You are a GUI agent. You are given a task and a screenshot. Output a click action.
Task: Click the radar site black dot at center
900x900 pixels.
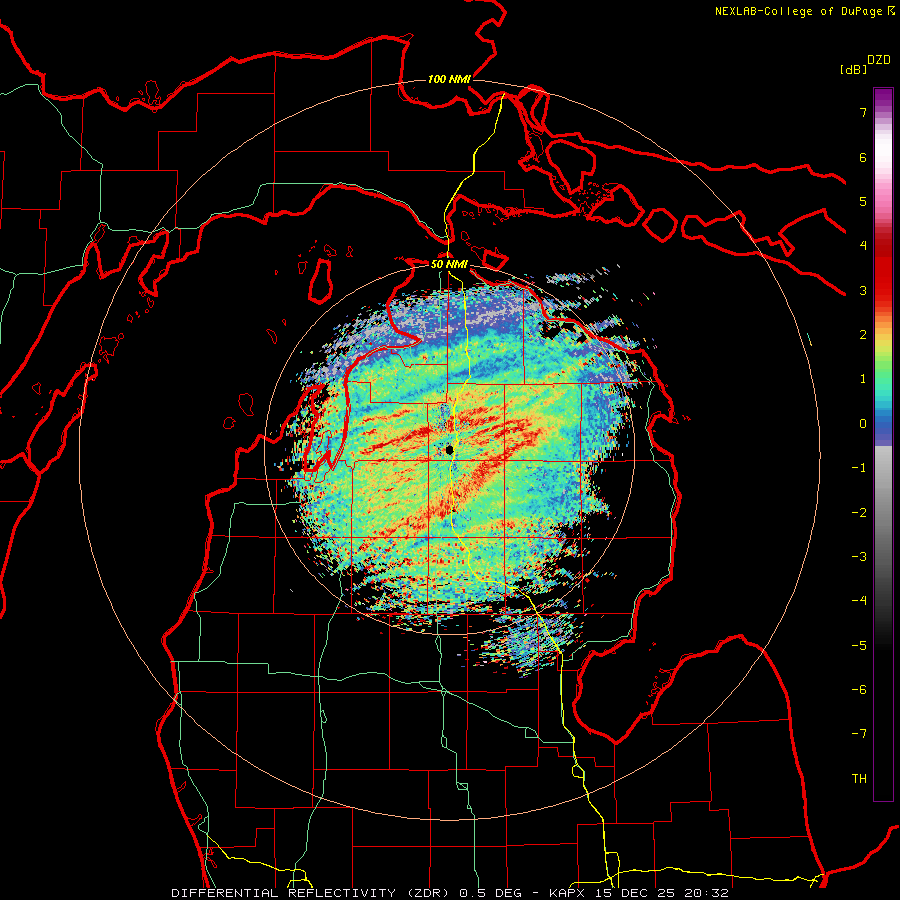tap(450, 450)
